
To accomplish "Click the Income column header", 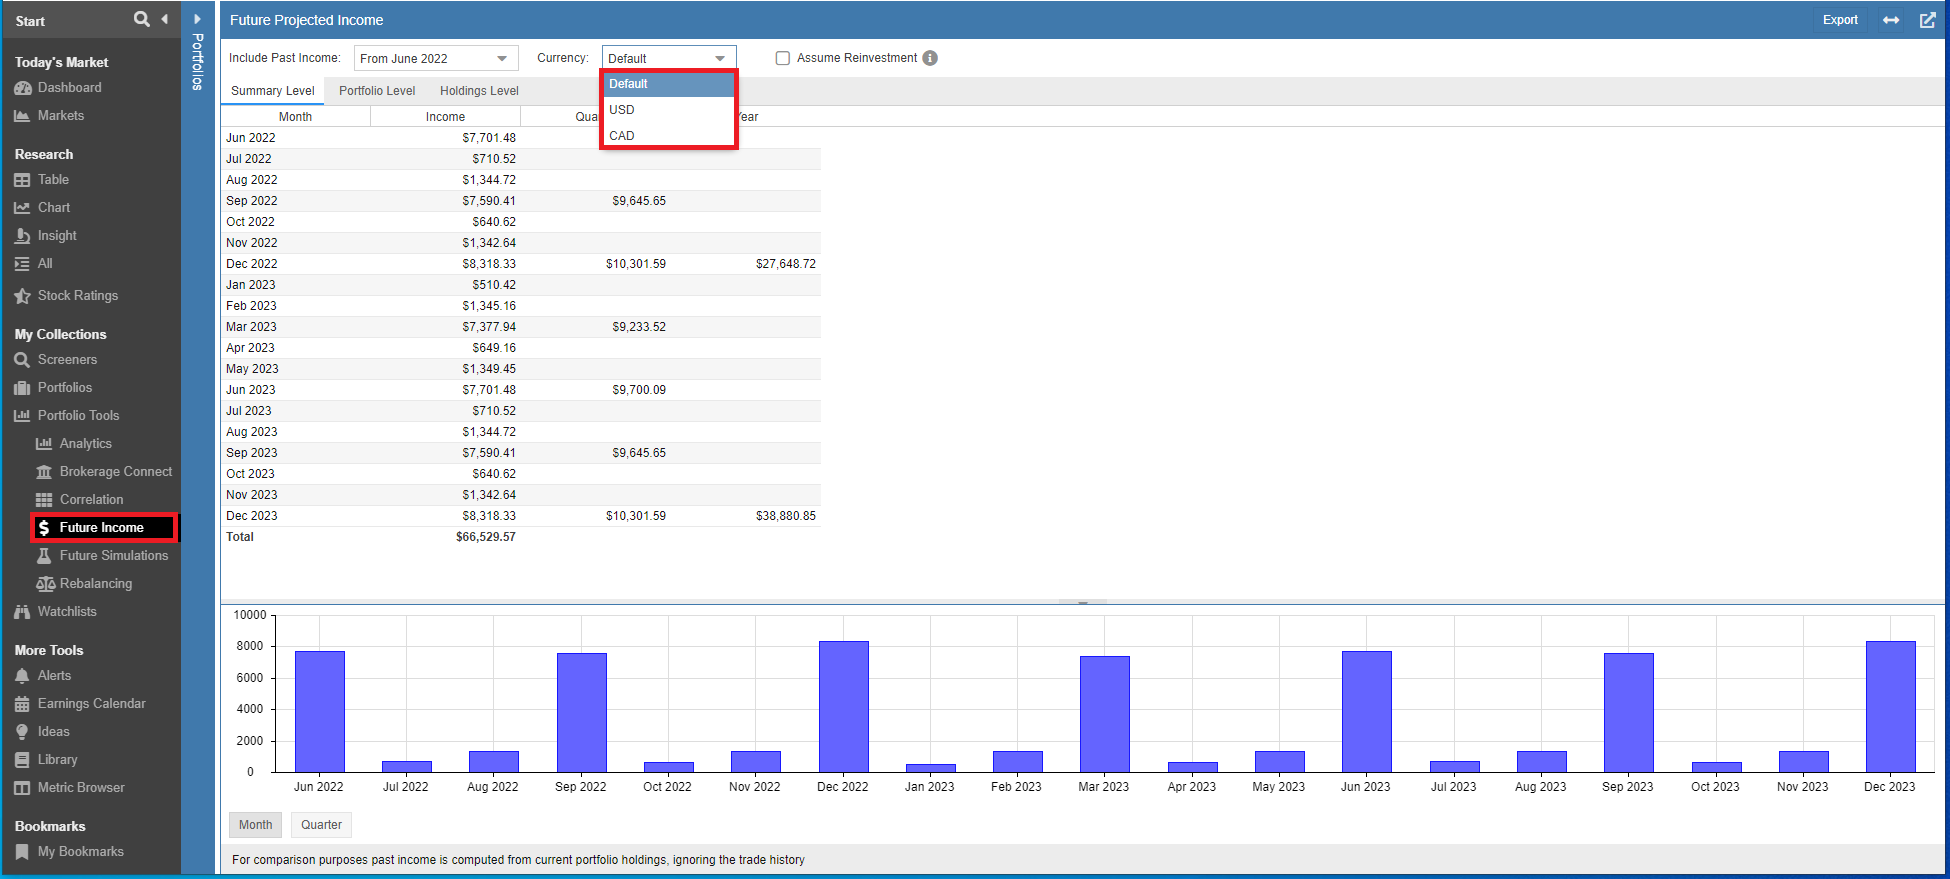I will click(445, 117).
